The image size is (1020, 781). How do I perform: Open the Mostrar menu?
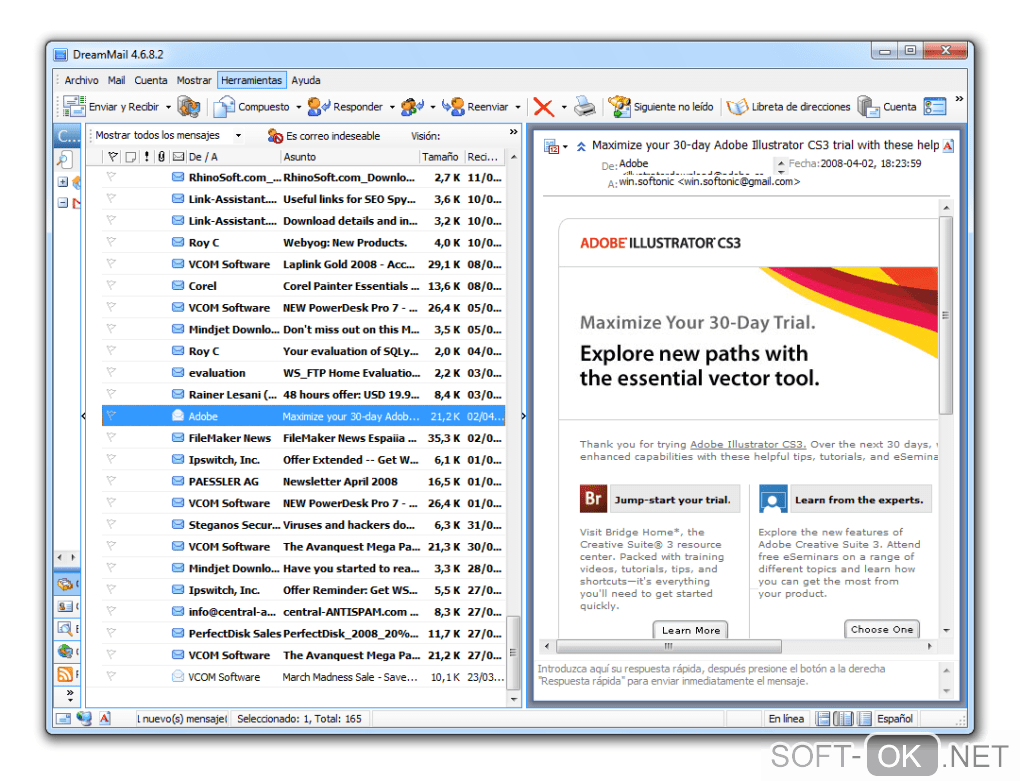tap(194, 81)
